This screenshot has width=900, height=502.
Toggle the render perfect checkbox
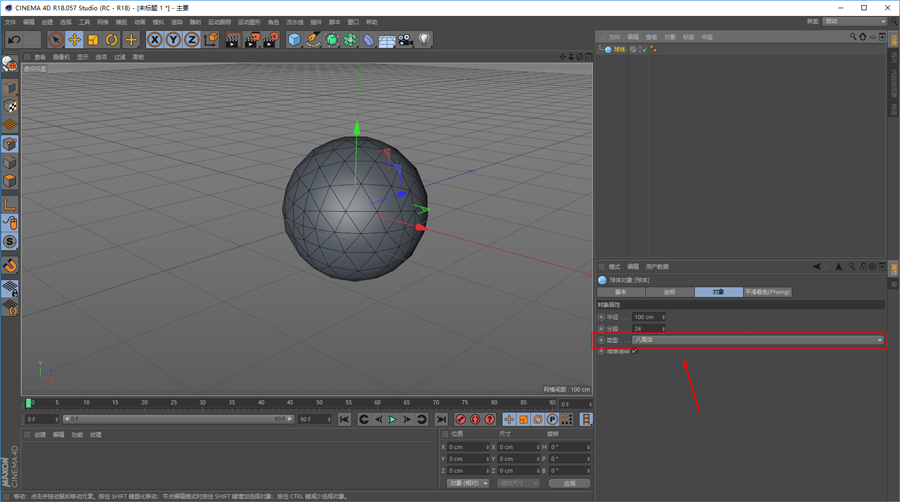(635, 351)
